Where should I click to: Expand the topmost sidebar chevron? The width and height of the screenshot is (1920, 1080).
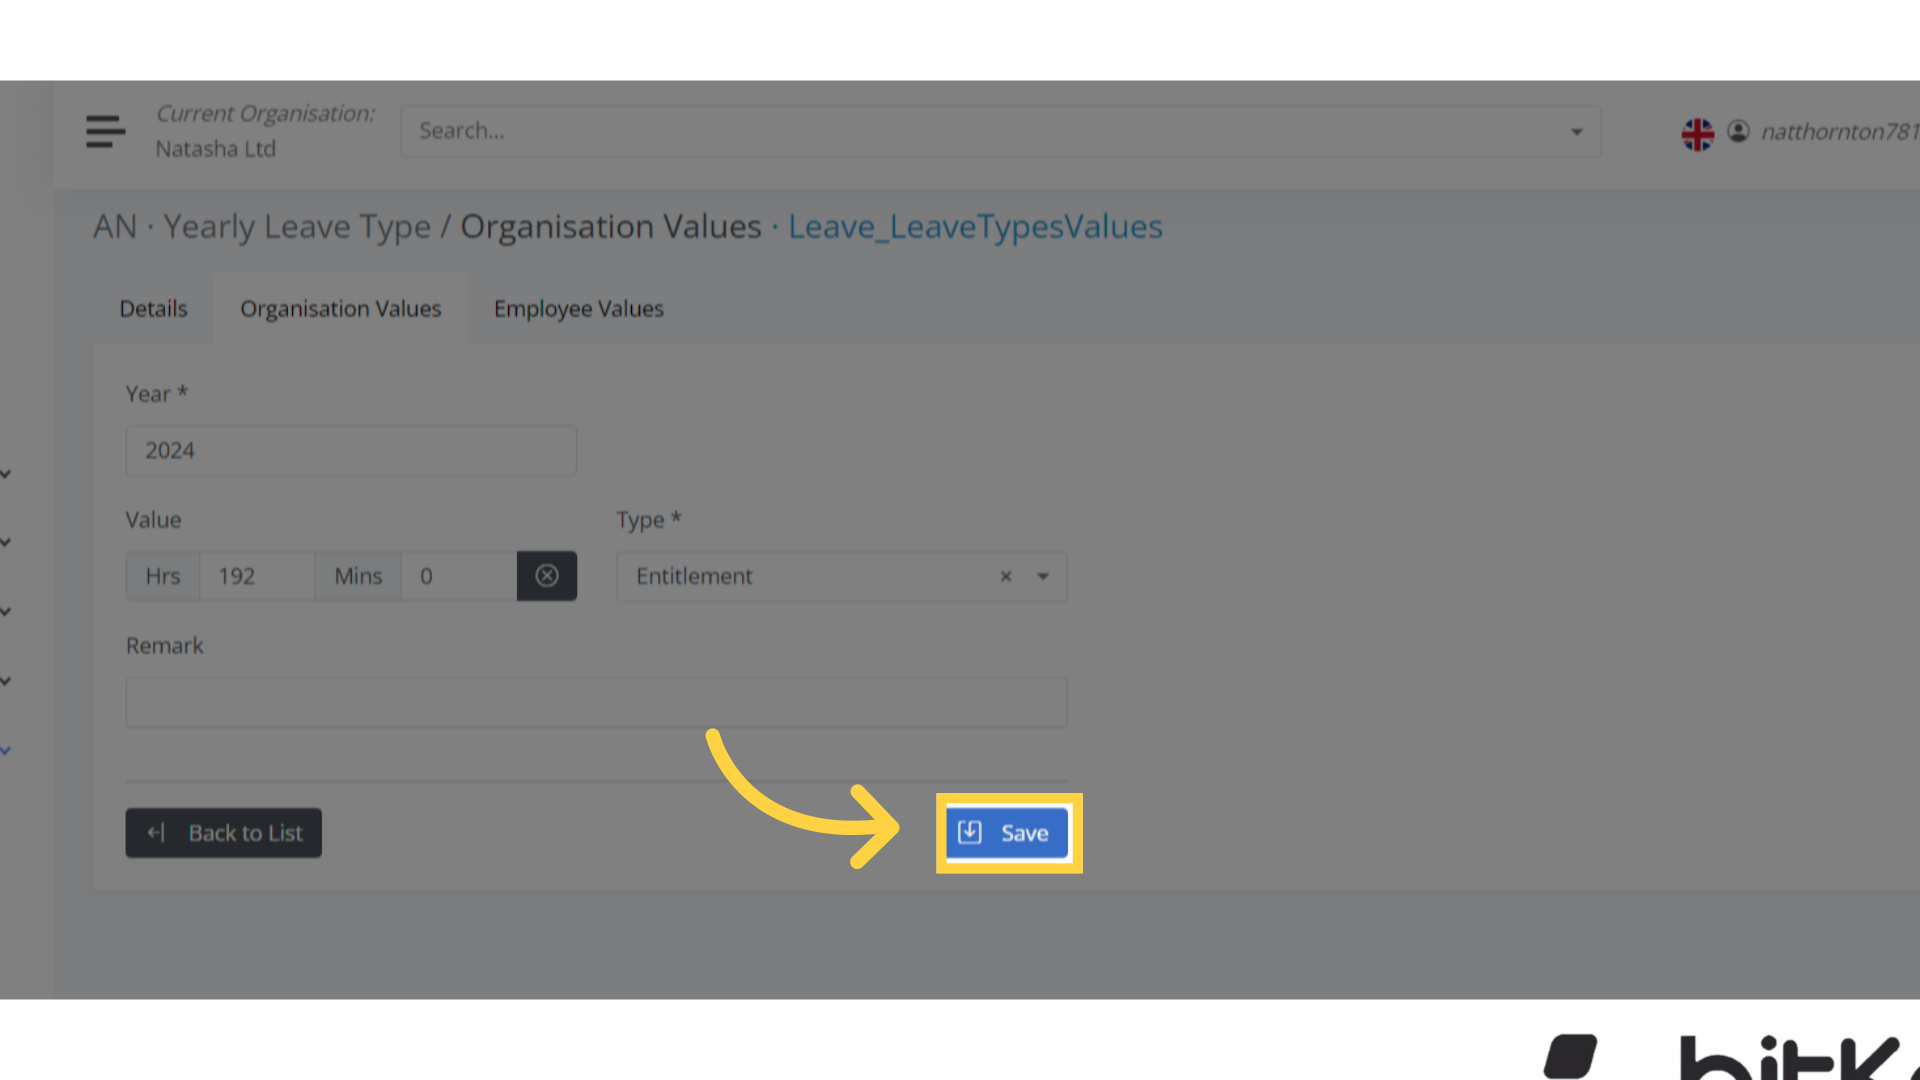click(5, 475)
